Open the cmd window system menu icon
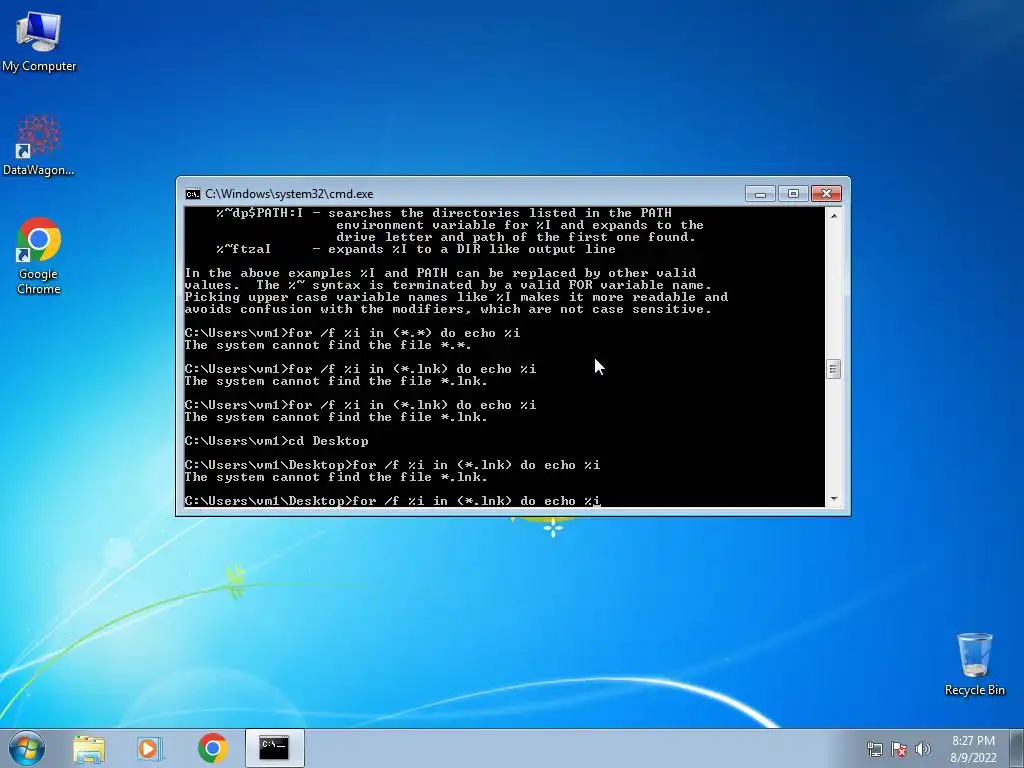This screenshot has height=768, width=1024. click(x=193, y=194)
